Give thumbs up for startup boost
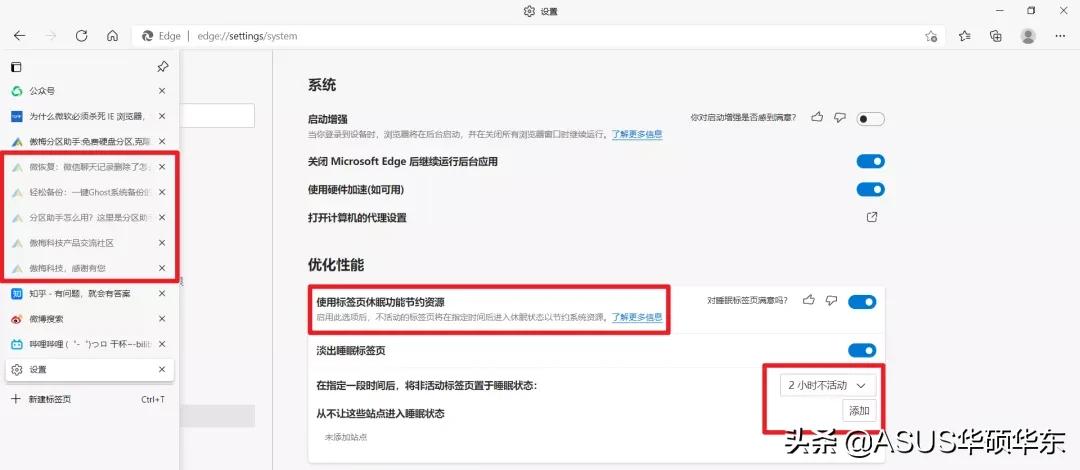 click(817, 118)
